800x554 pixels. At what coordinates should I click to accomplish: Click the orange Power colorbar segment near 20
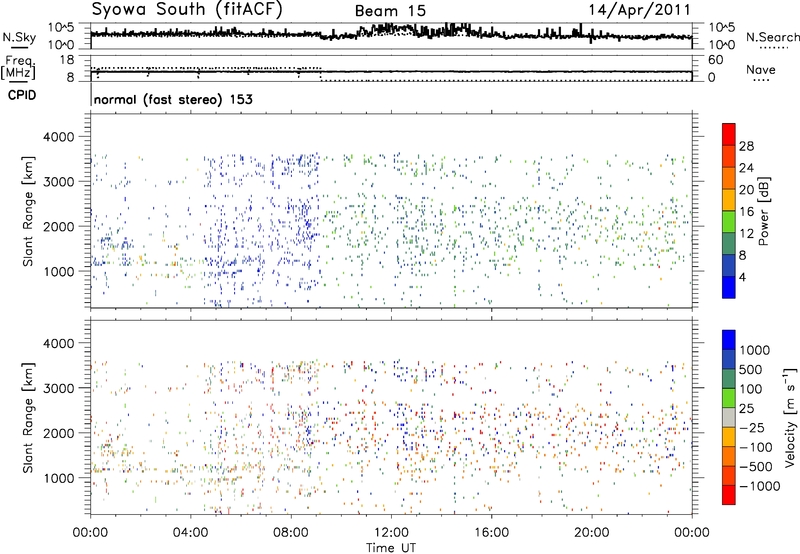(x=729, y=179)
